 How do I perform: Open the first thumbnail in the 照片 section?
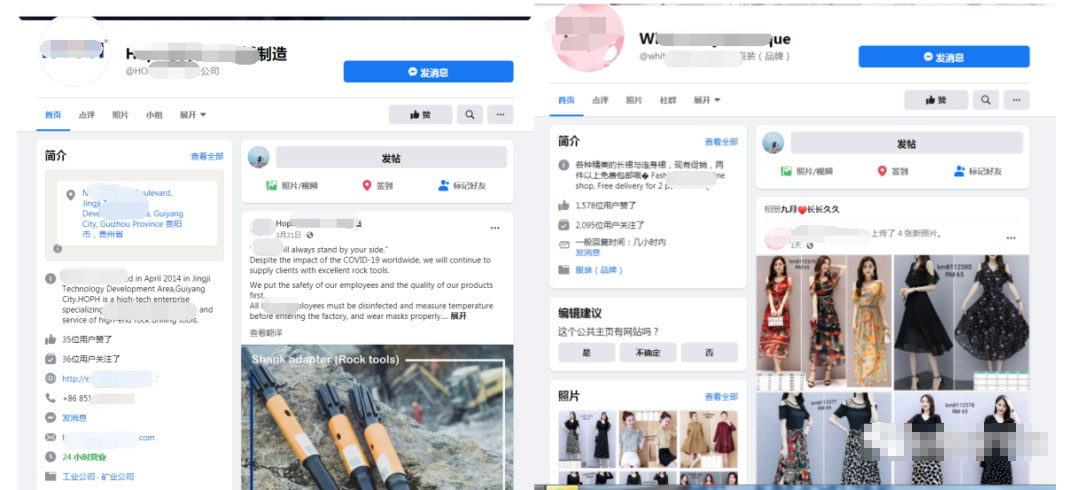[587, 438]
